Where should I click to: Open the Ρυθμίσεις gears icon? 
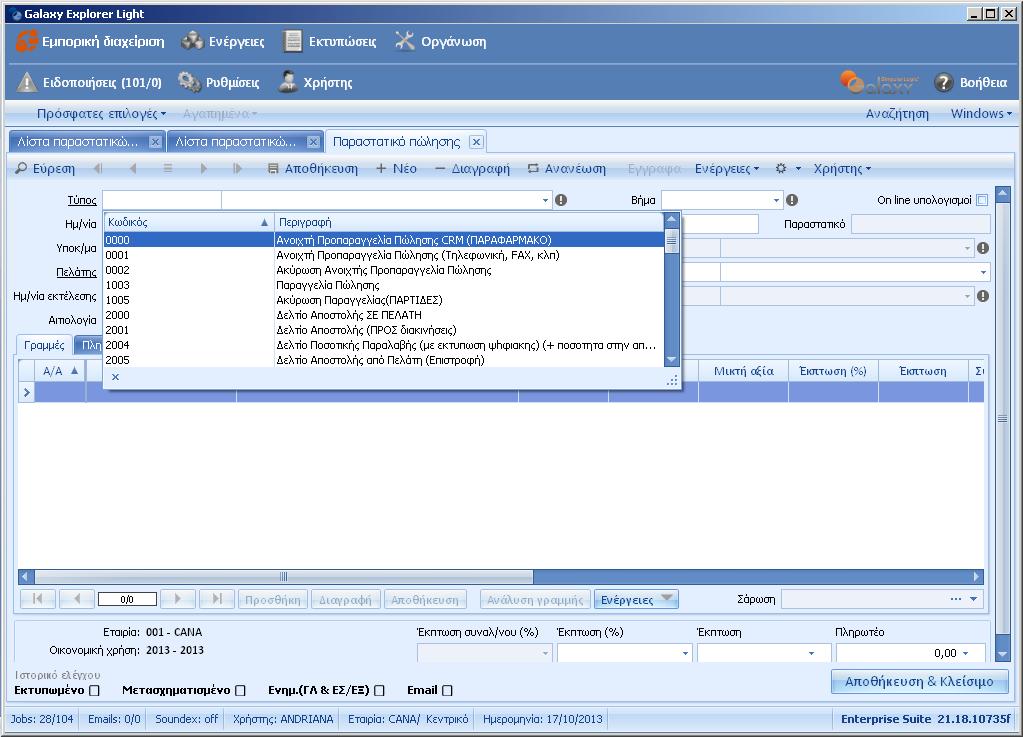[189, 82]
